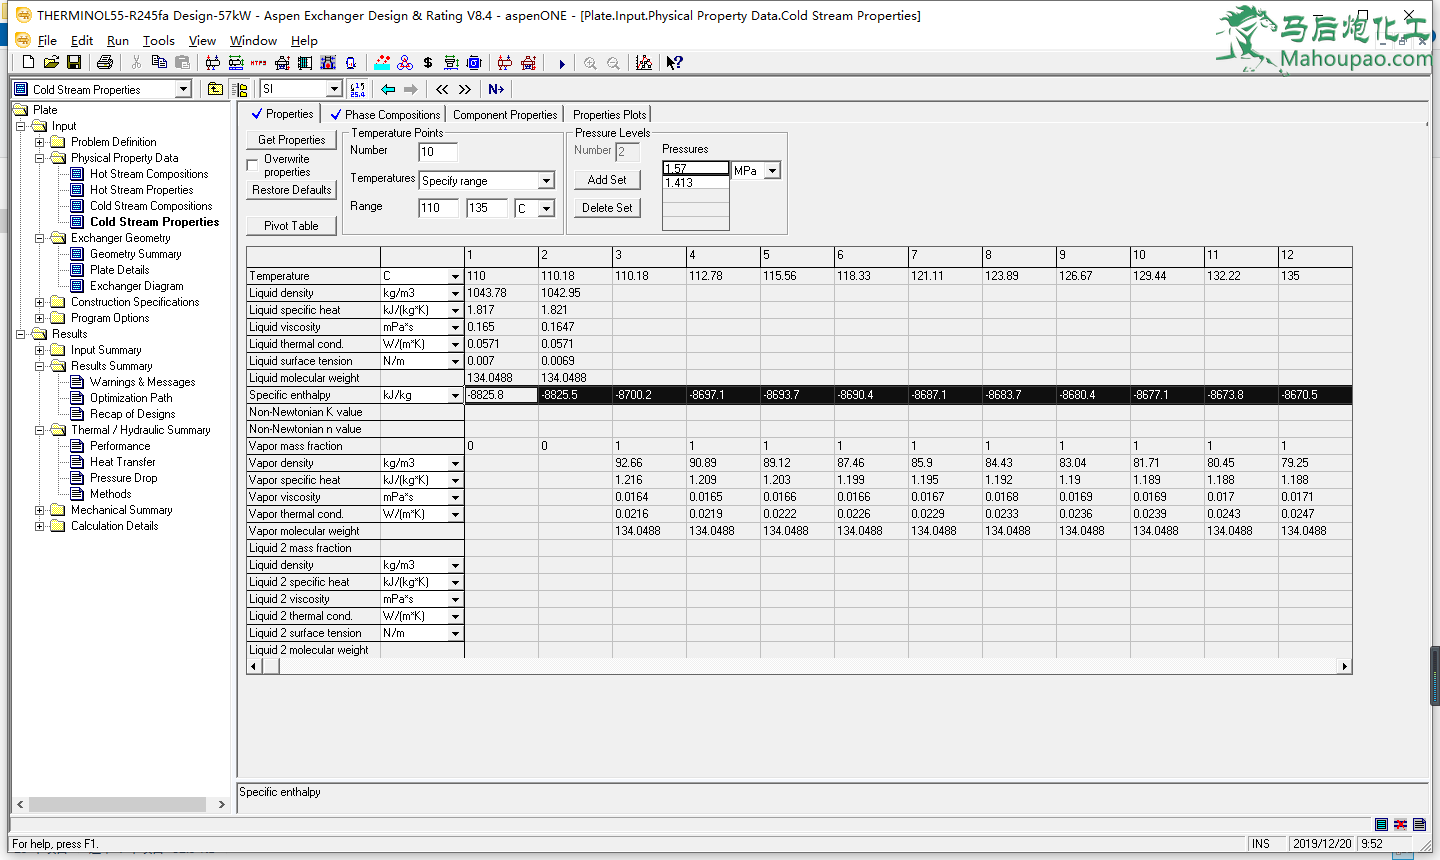Open the File menu

pos(47,41)
